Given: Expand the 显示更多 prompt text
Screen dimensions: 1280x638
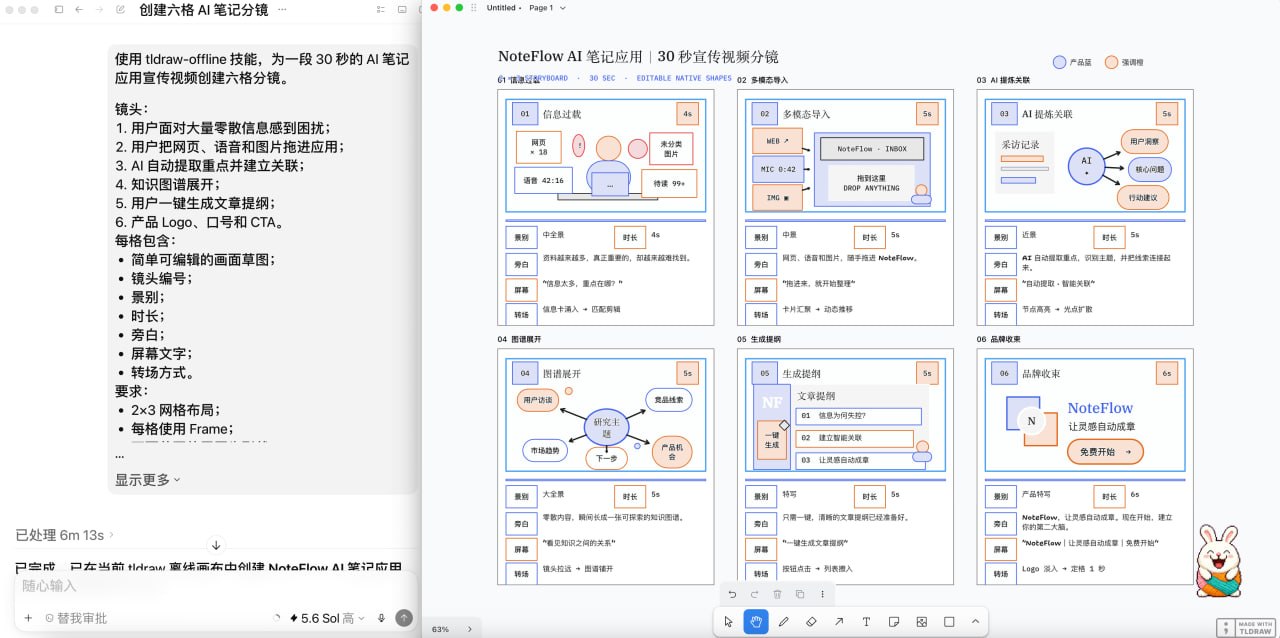Looking at the screenshot, I should 148,480.
